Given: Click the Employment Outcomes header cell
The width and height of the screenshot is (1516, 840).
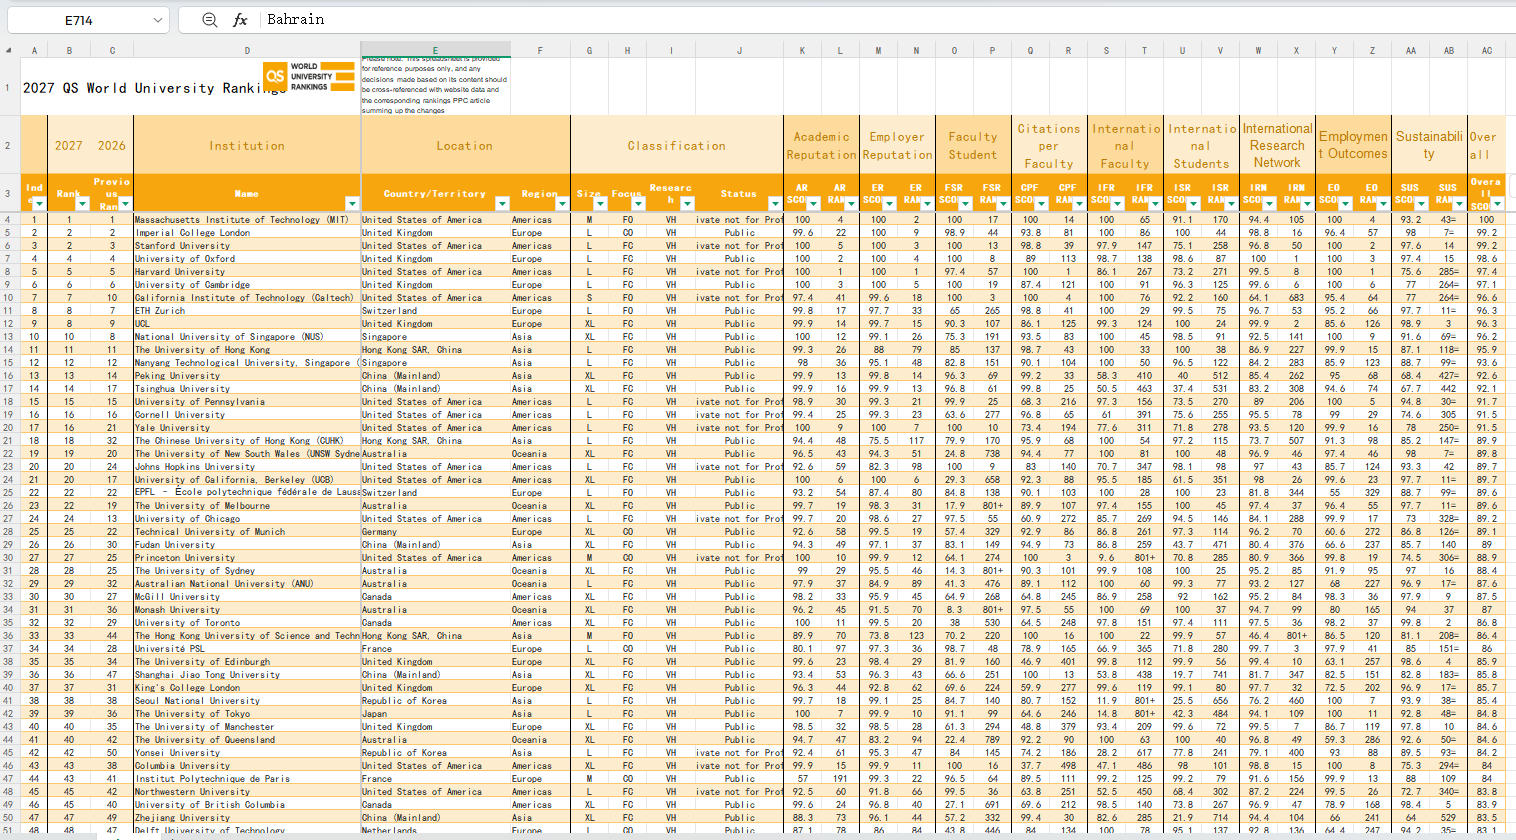Looking at the screenshot, I should pos(1353,145).
